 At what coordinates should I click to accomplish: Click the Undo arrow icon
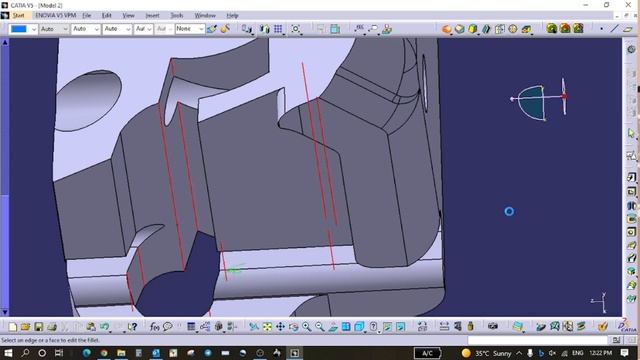[x=104, y=327]
